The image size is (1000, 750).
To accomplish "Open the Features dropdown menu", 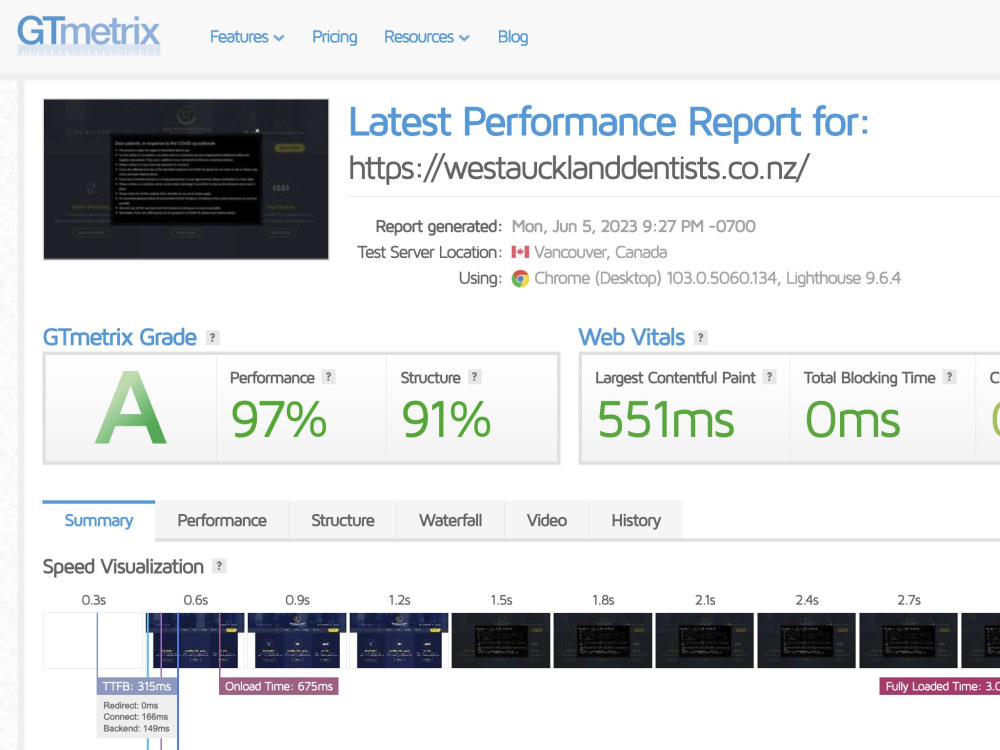I will (247, 37).
